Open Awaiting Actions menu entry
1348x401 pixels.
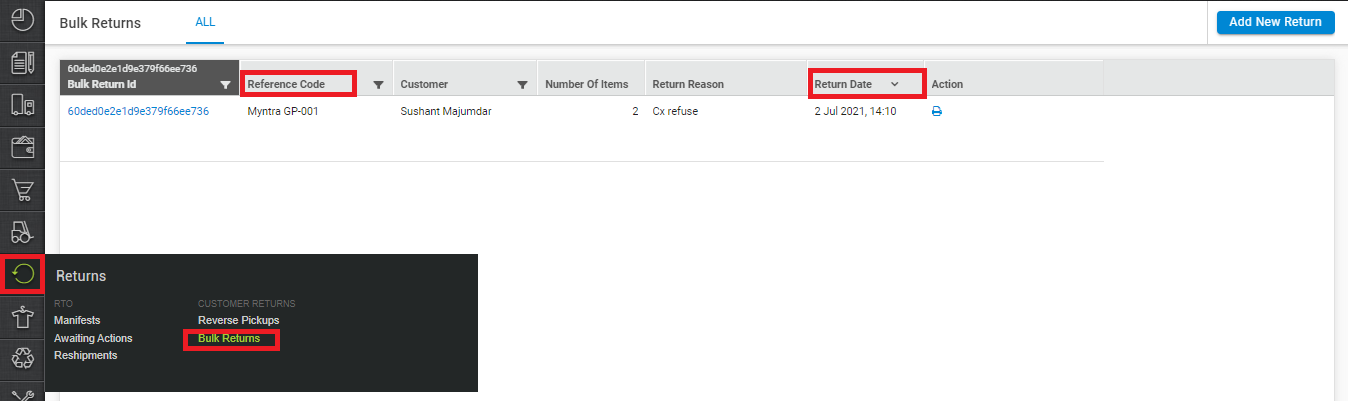point(93,338)
